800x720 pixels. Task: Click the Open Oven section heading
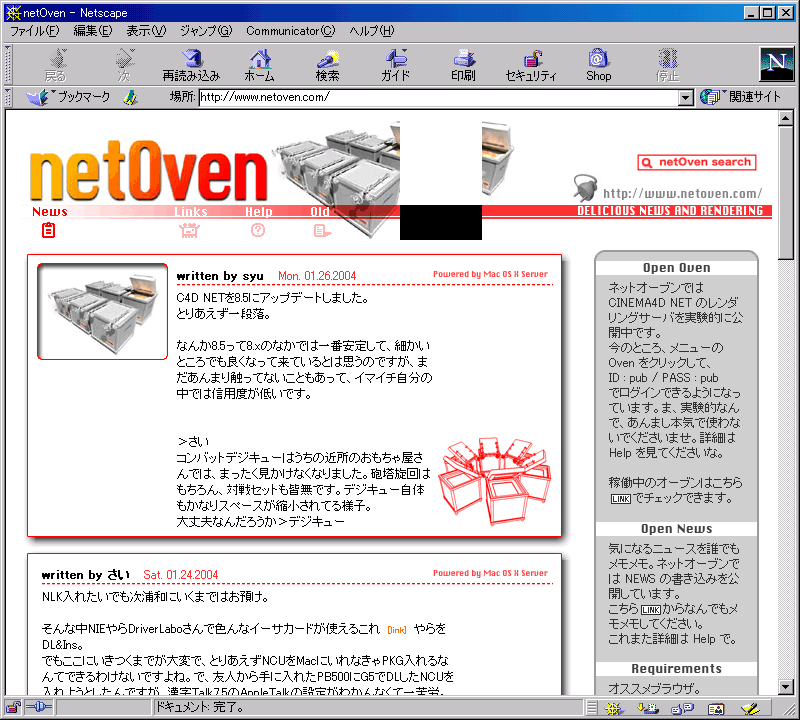[677, 268]
